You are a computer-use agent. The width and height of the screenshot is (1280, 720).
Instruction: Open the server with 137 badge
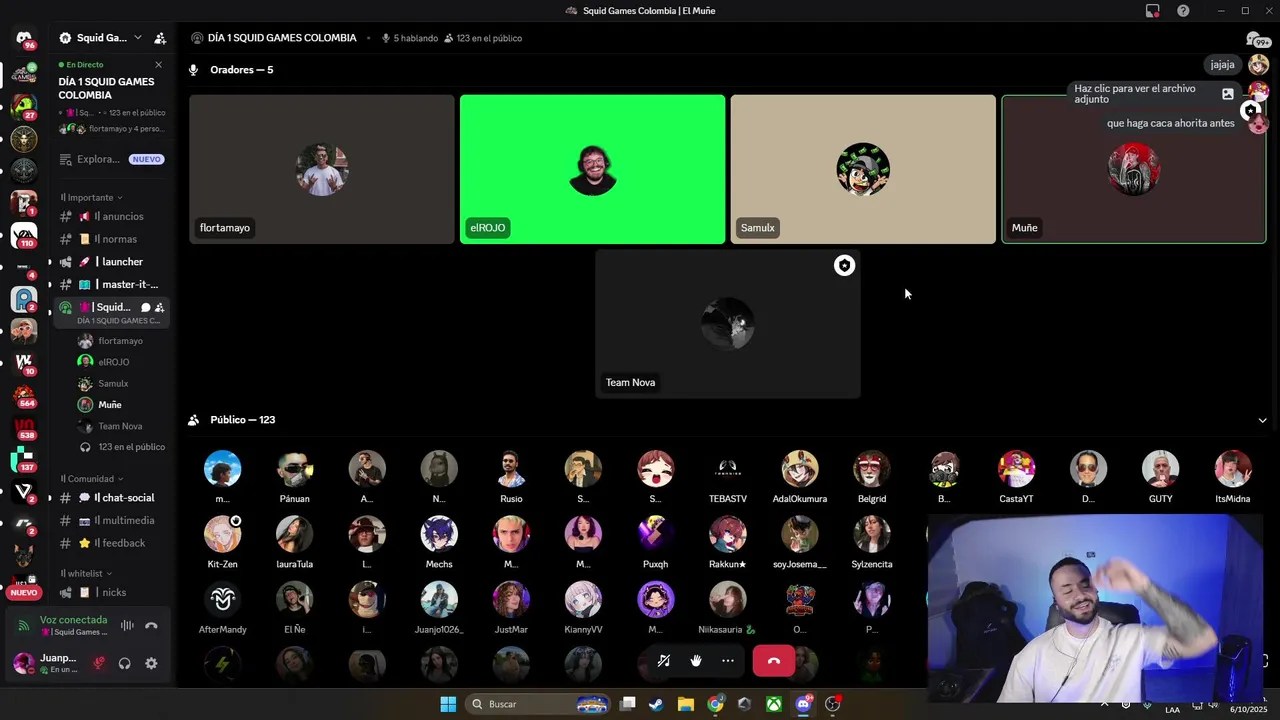(23, 460)
